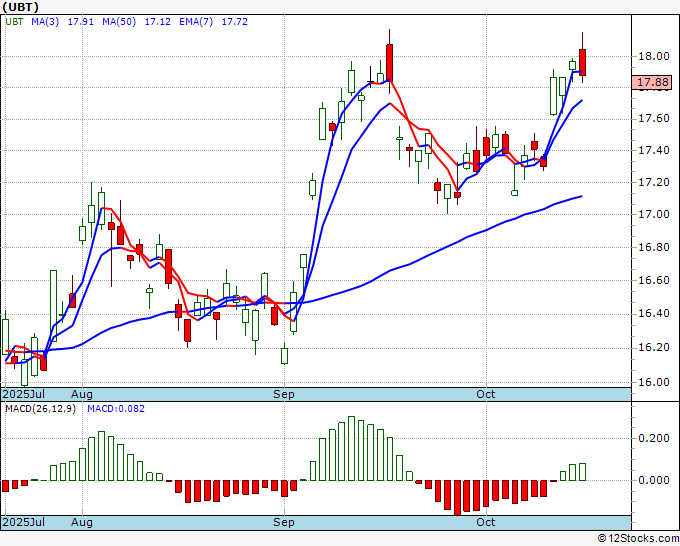
Task: Click the 0.000 MACD axis label
Action: tap(654, 480)
